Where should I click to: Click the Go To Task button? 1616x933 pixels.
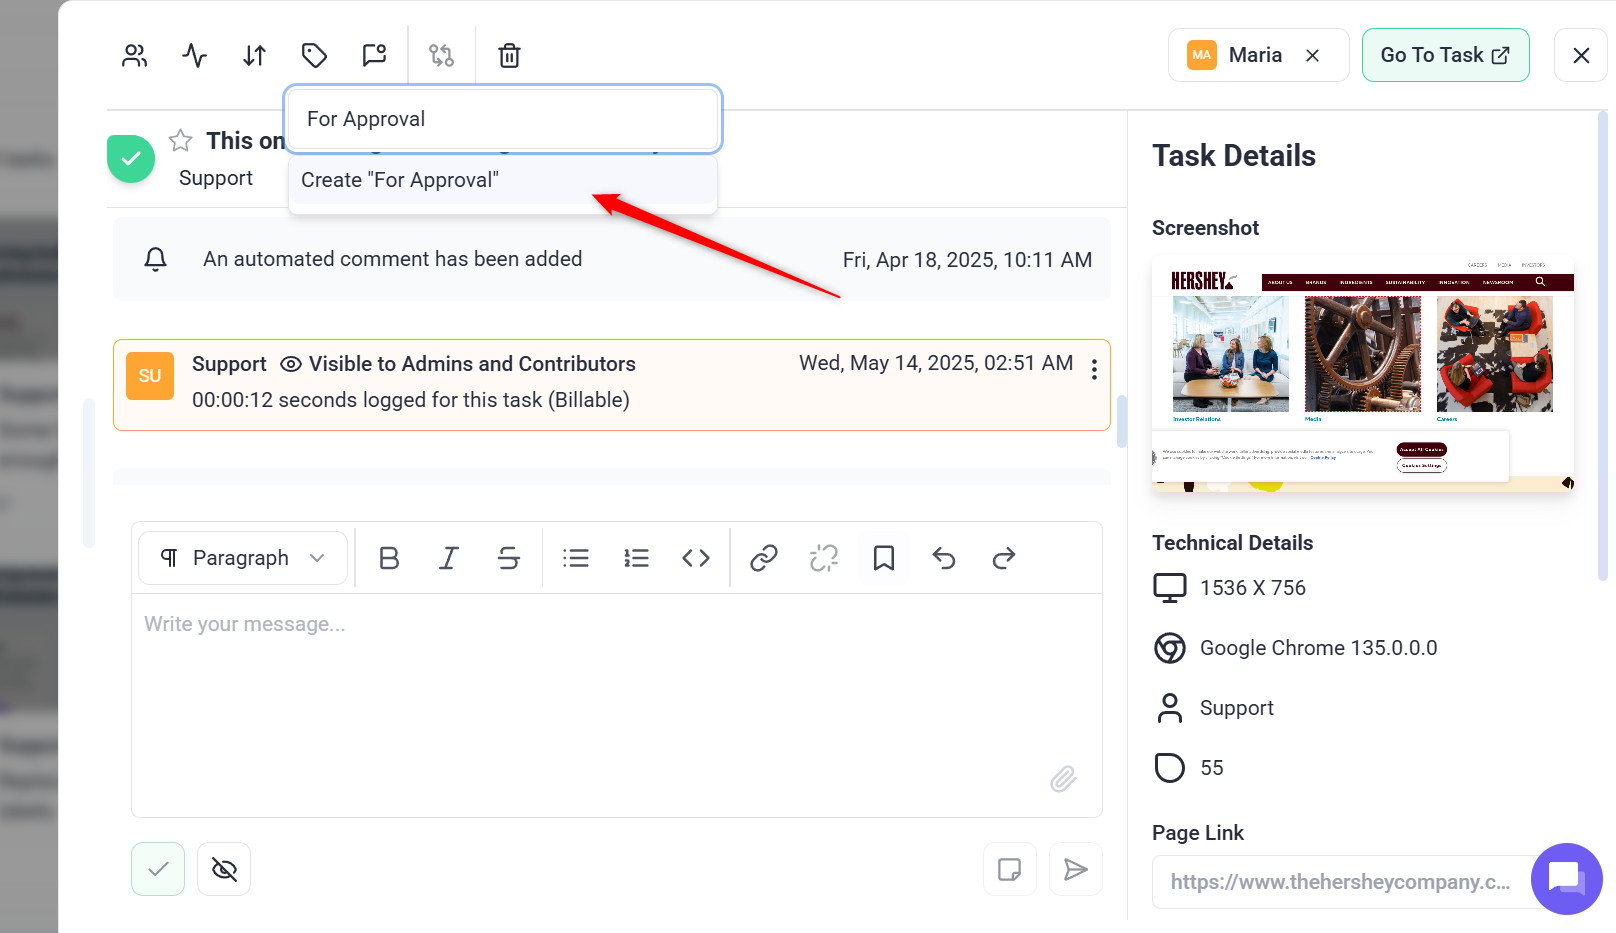click(1445, 56)
